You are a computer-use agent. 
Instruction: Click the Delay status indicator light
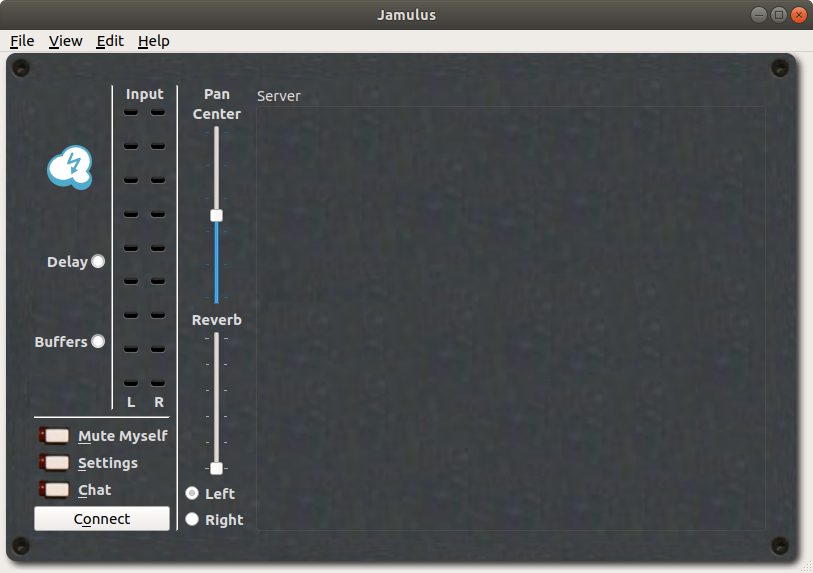coord(98,262)
